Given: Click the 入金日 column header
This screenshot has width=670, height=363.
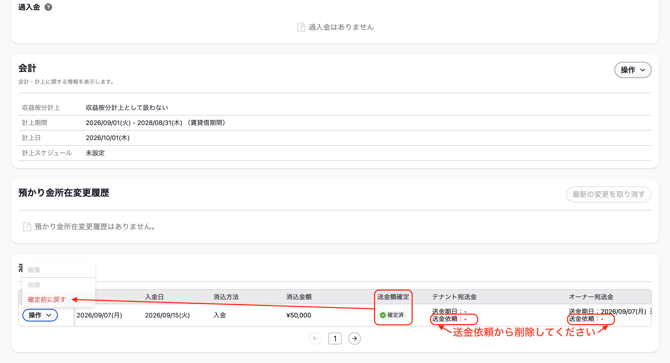Looking at the screenshot, I should pos(154,297).
